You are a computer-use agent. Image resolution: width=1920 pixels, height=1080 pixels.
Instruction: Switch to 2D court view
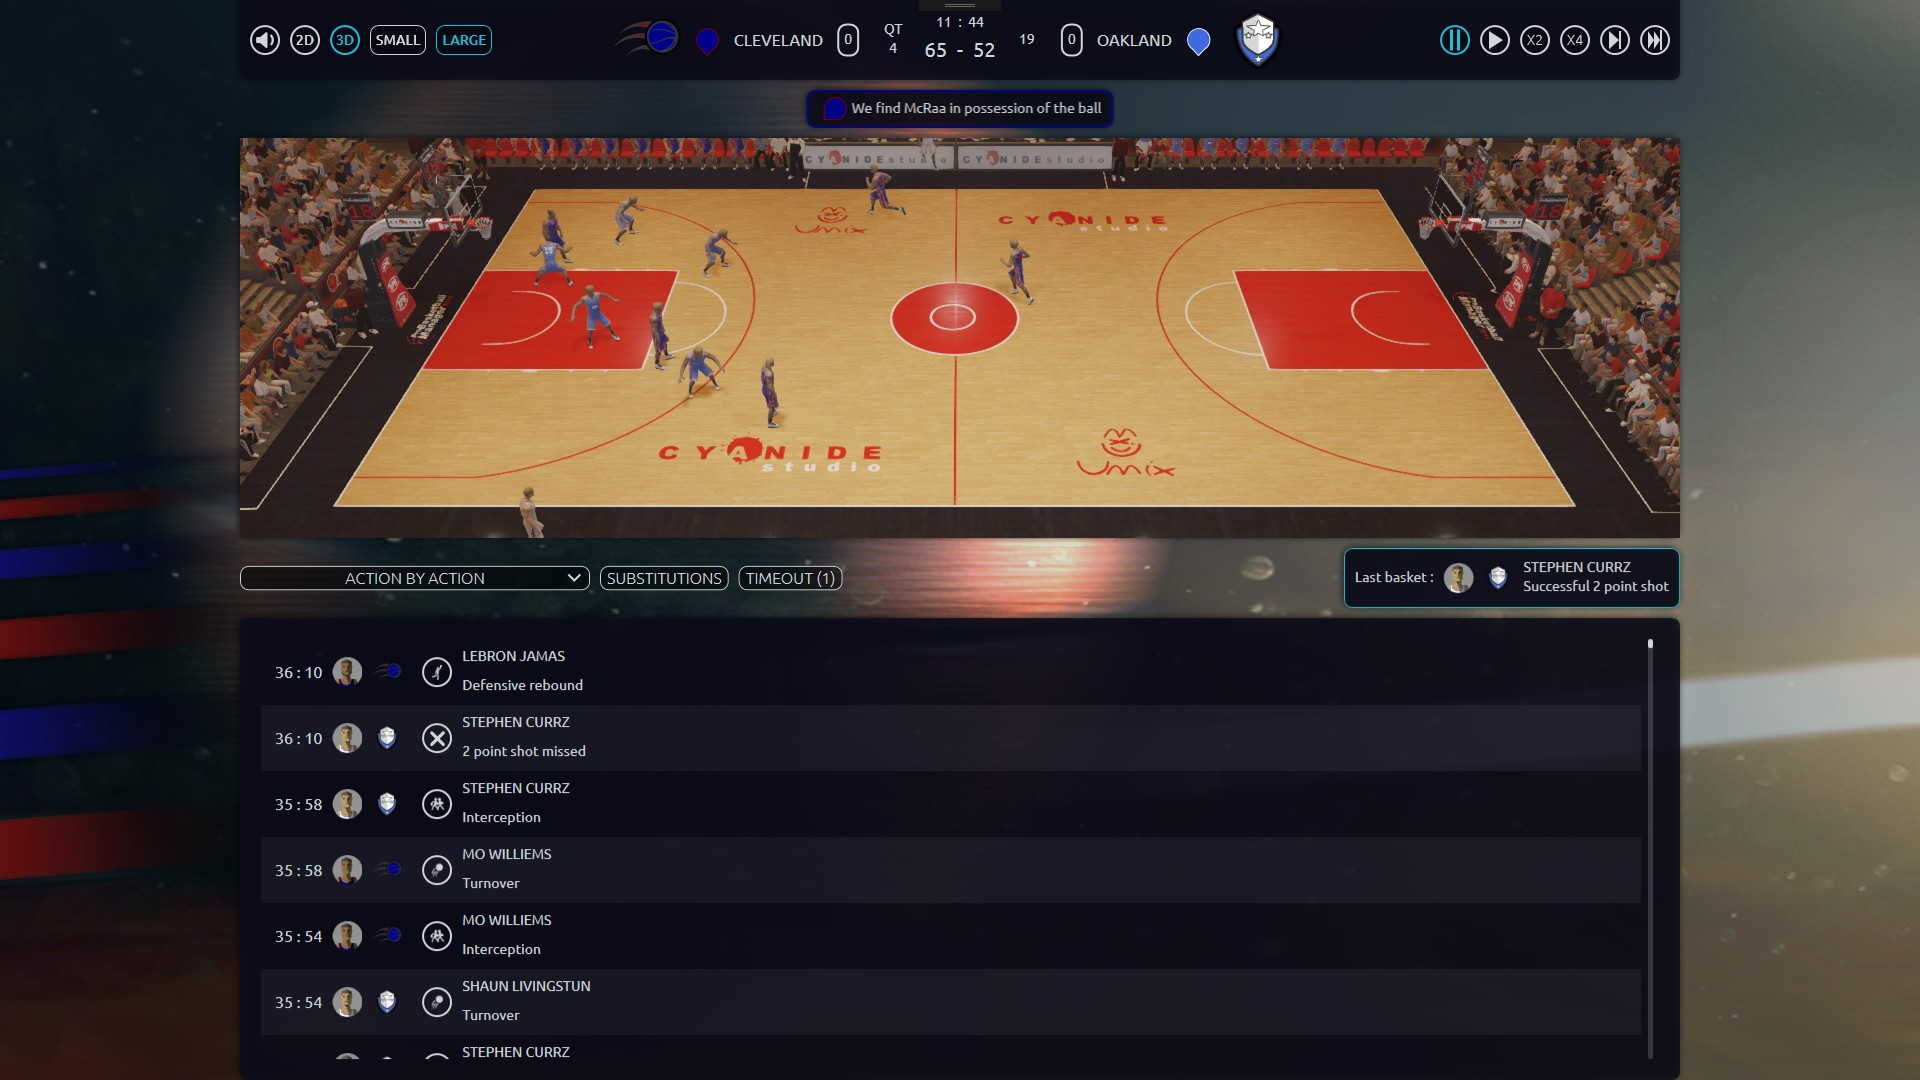tap(305, 40)
